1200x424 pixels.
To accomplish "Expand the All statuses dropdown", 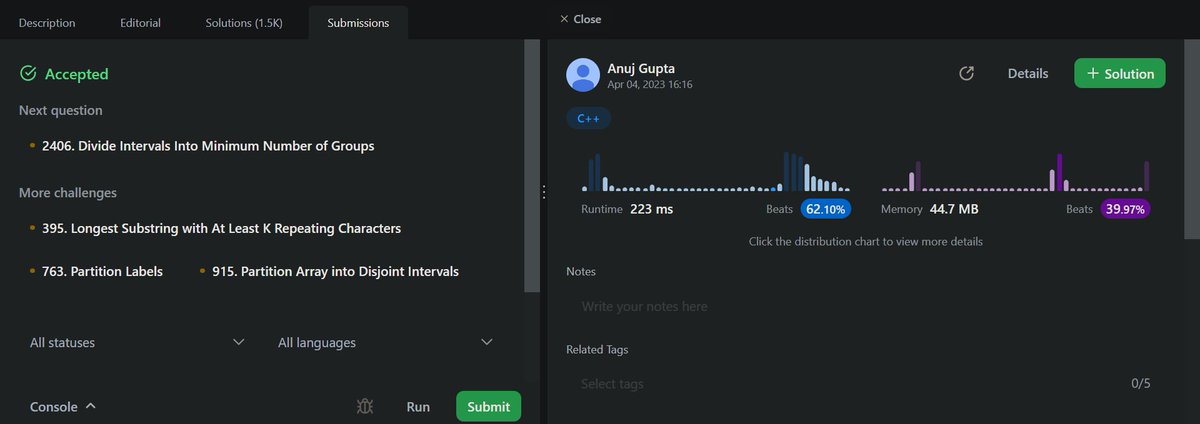I will coord(137,342).
